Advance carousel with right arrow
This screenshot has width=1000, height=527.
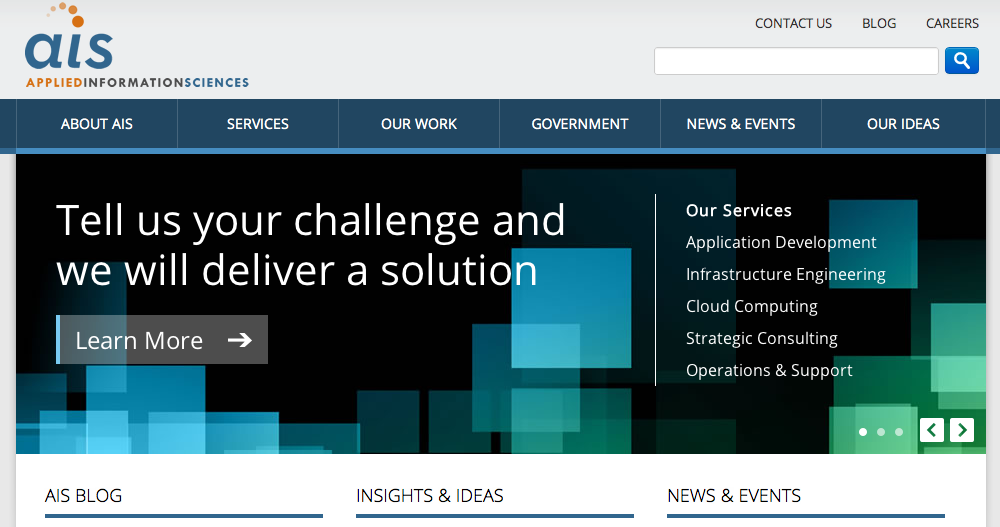(x=962, y=430)
